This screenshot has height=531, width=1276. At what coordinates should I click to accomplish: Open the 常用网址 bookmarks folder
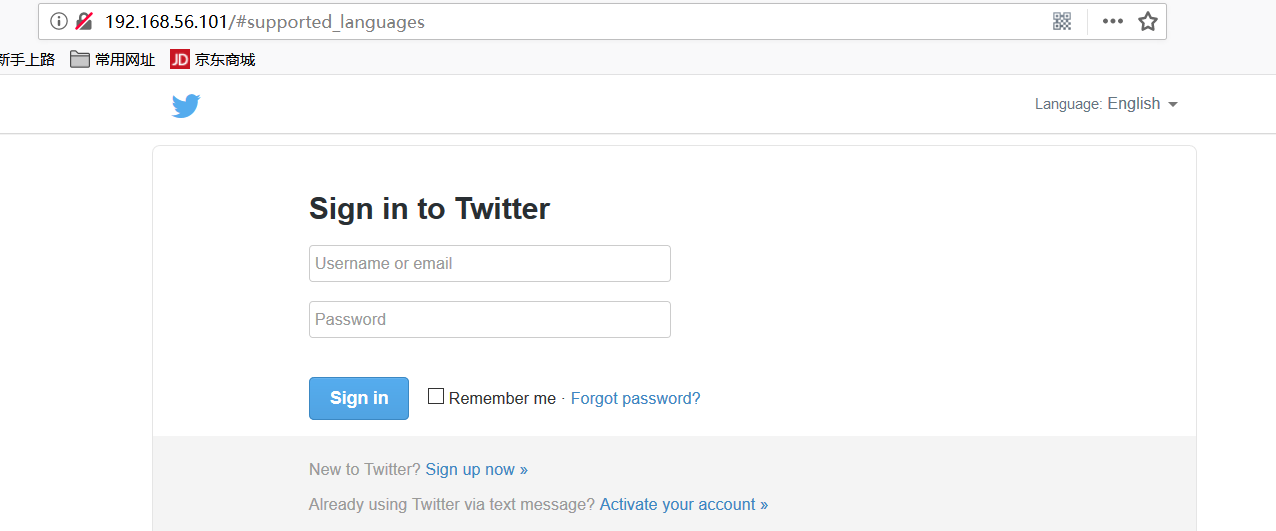click(x=113, y=60)
